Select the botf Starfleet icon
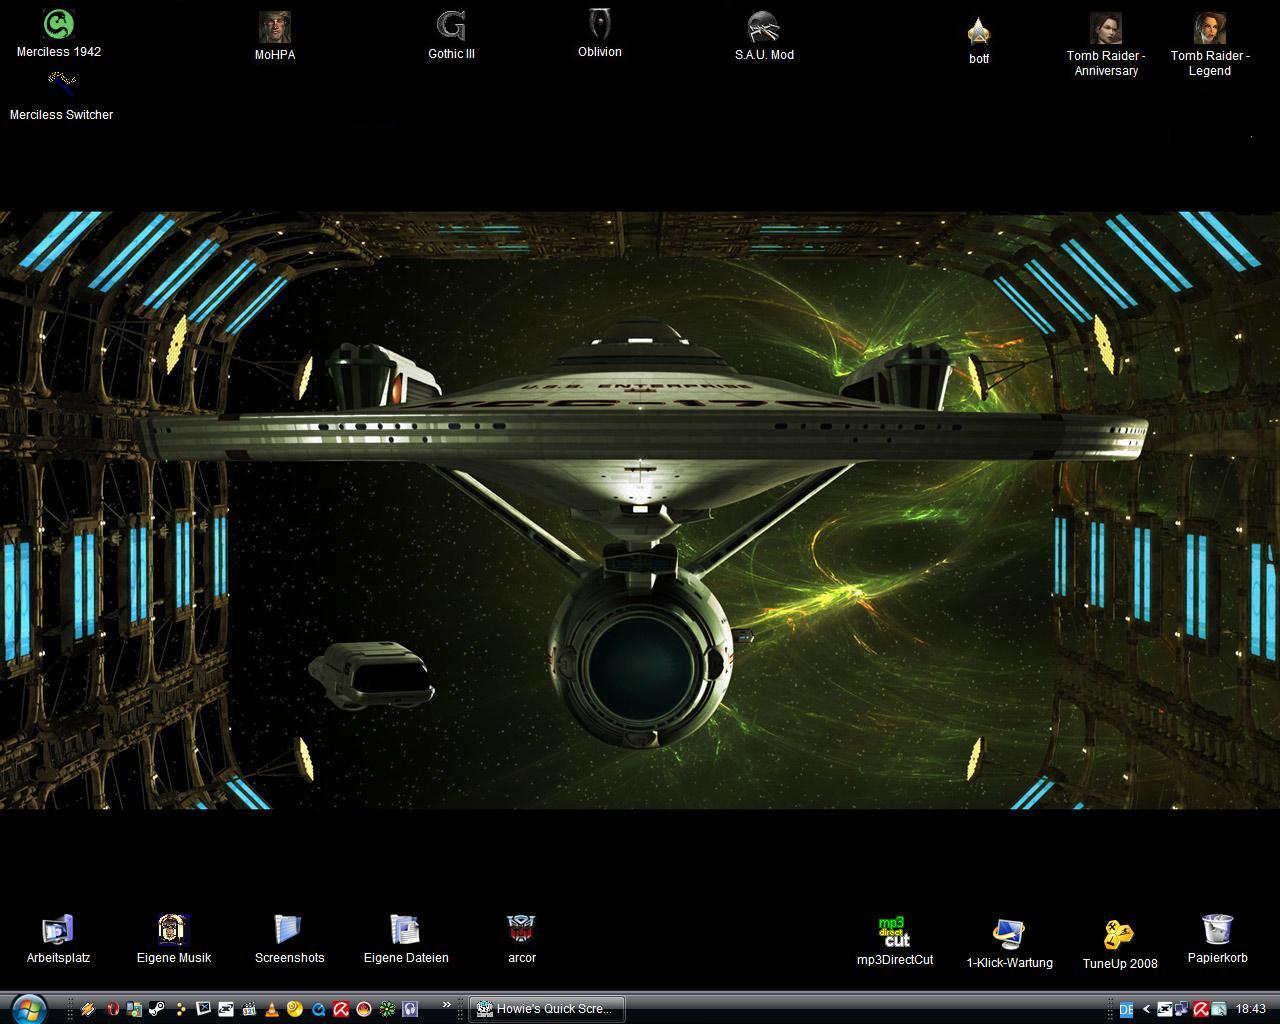The image size is (1280, 1024). click(x=979, y=42)
